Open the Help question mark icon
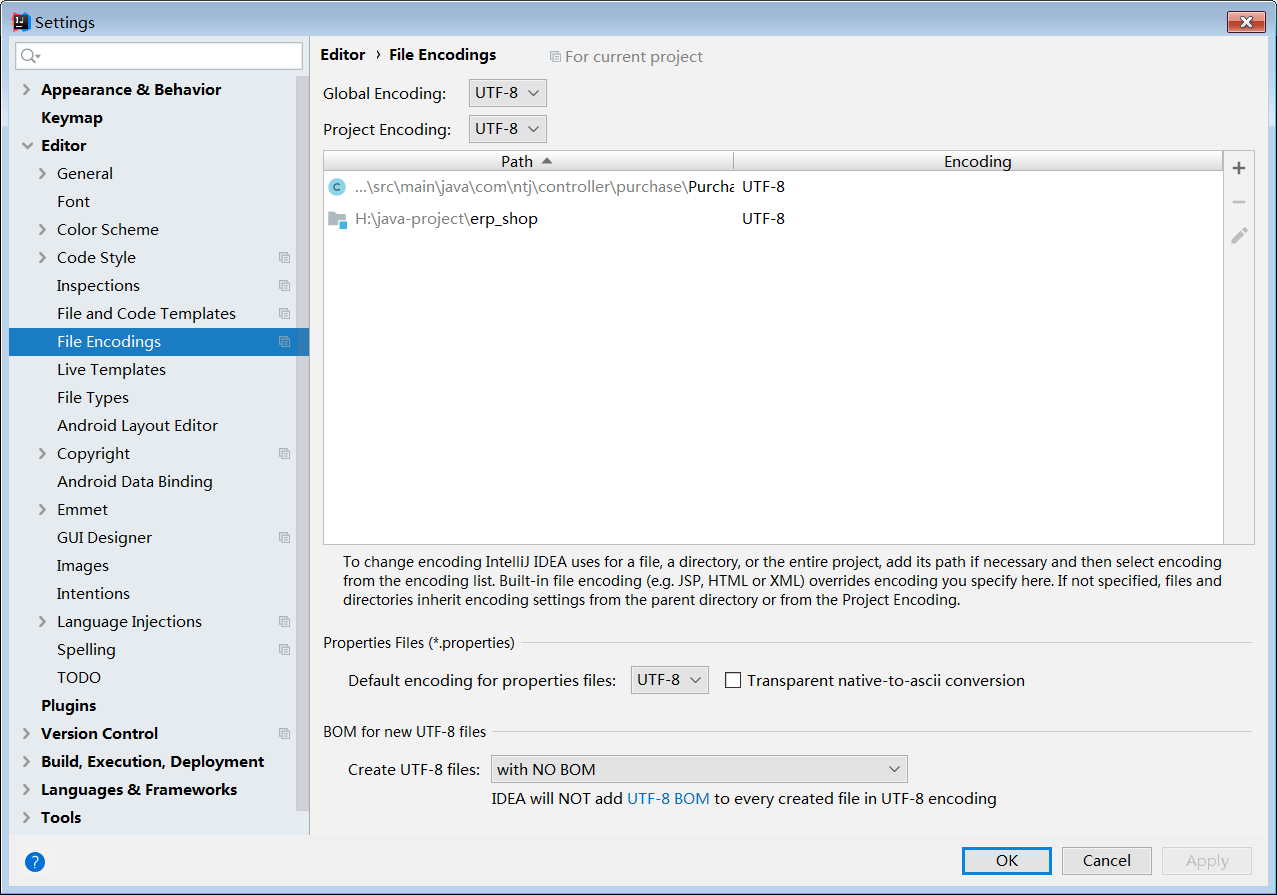This screenshot has height=895, width=1277. 35,862
